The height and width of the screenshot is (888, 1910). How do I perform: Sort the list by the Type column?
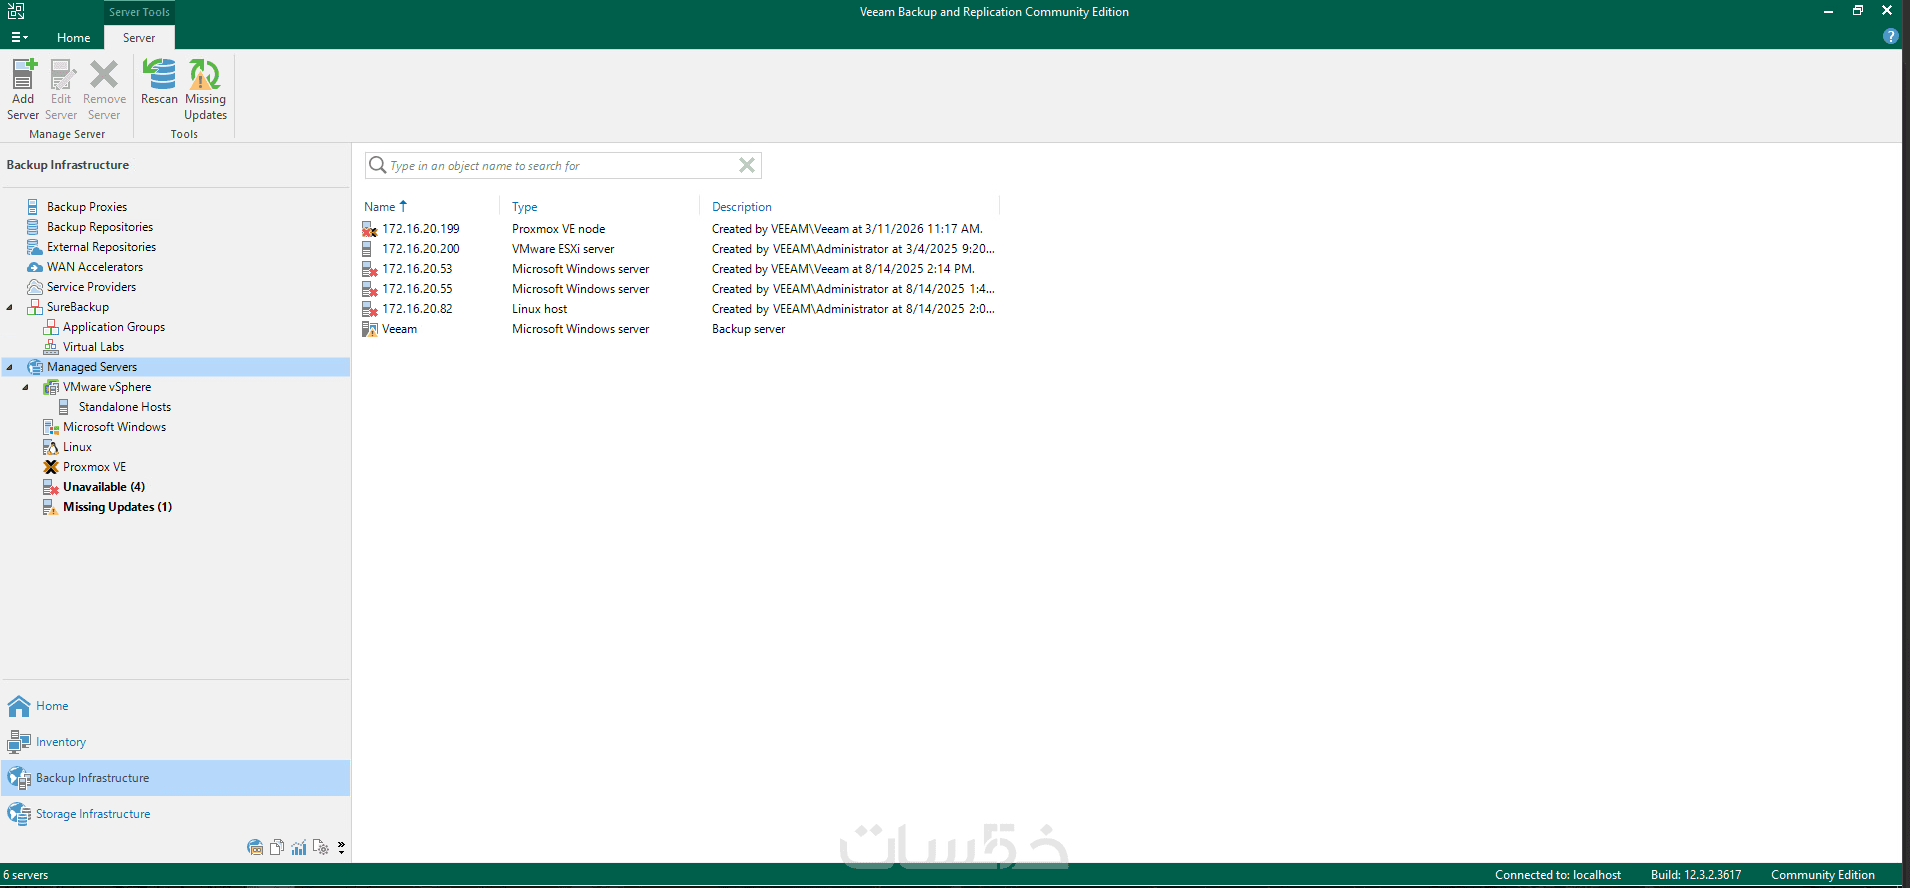[524, 207]
